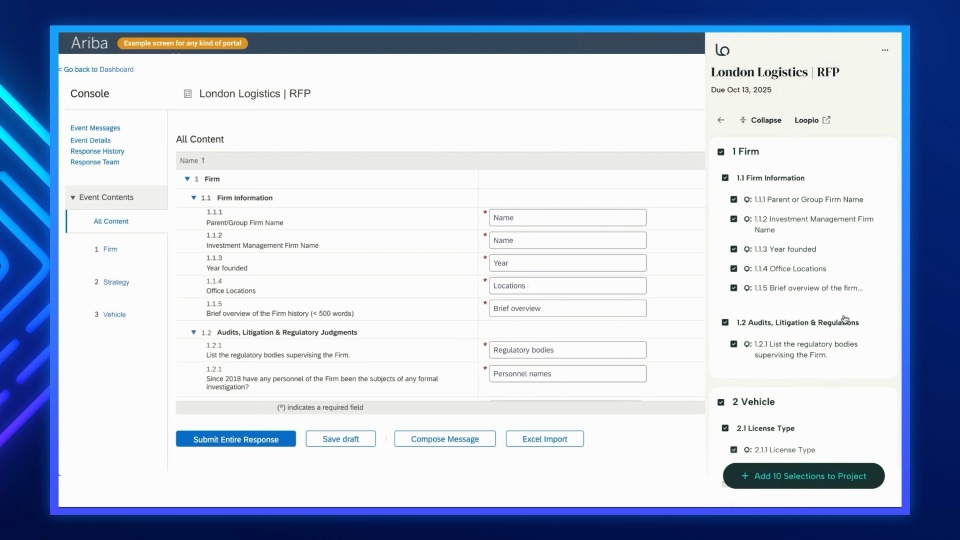Click the Ariba logo text
This screenshot has height=540, width=960.
click(x=89, y=43)
